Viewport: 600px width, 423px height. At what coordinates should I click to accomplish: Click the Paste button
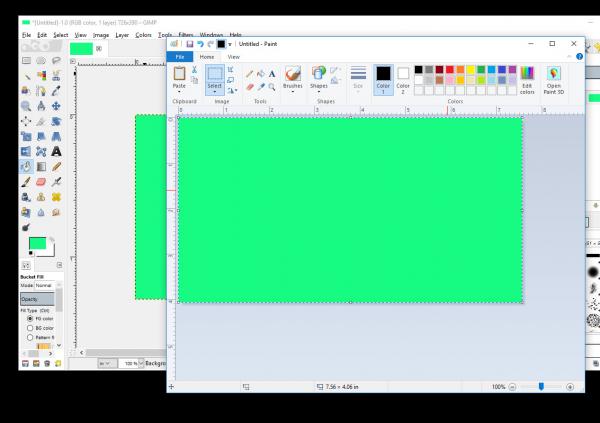click(x=179, y=79)
